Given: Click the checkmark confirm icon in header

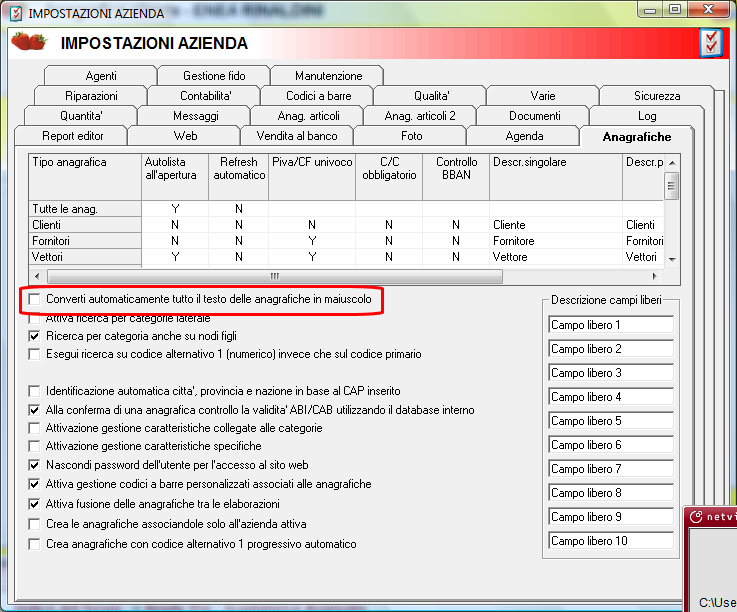Looking at the screenshot, I should [710, 43].
